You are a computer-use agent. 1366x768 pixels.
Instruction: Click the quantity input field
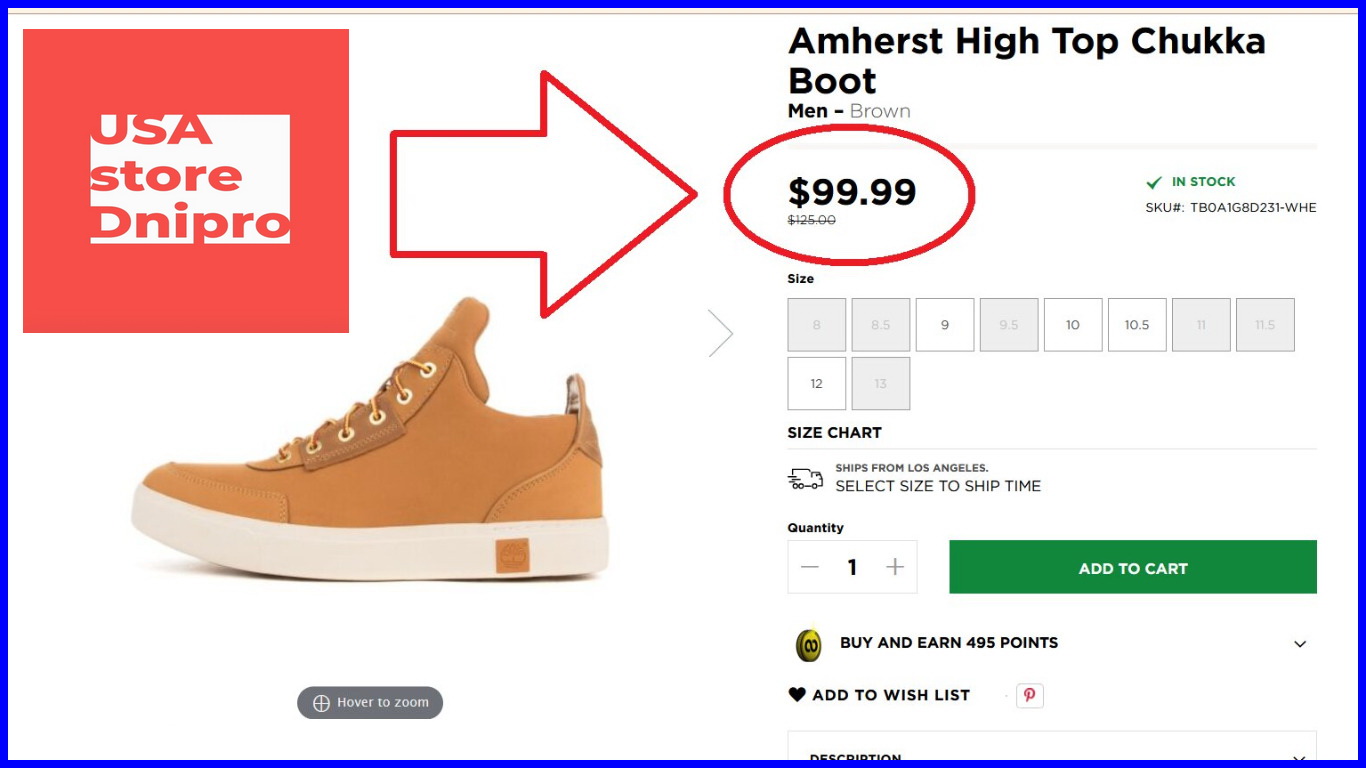(x=852, y=568)
